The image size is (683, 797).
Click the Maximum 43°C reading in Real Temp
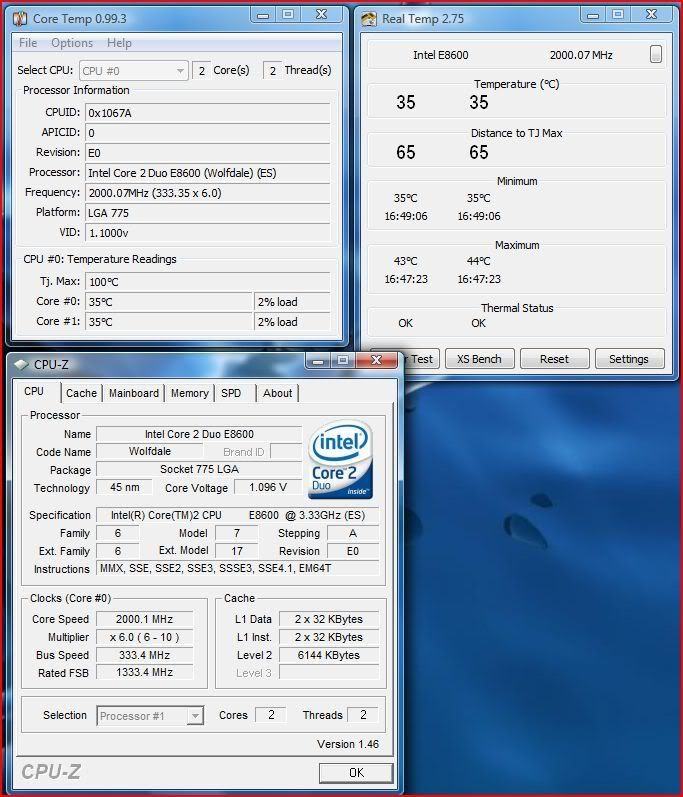coord(406,261)
